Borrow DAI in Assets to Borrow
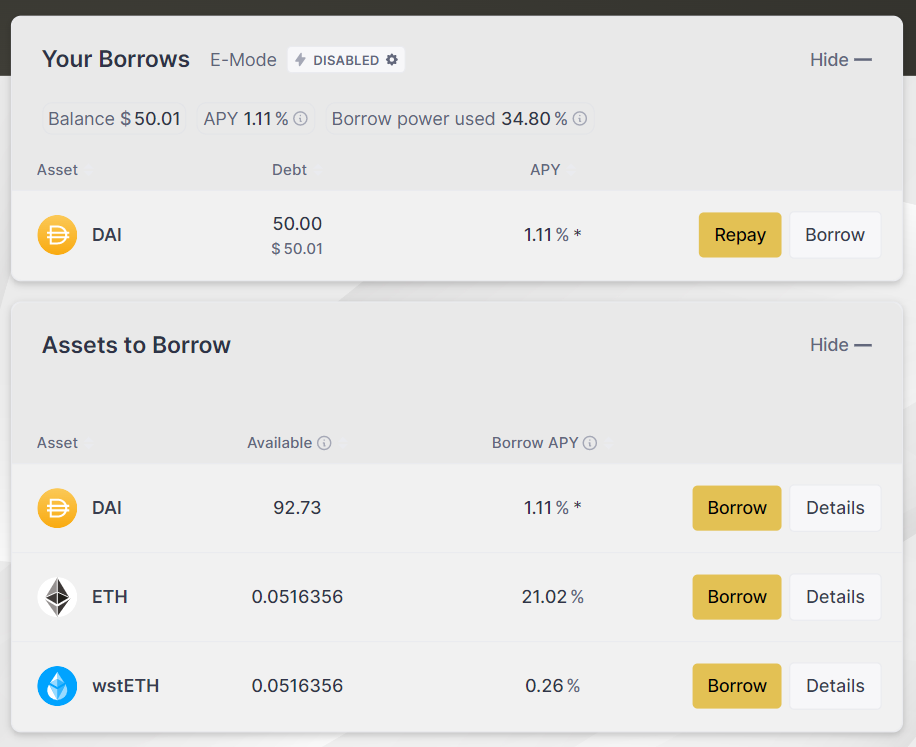Image resolution: width=916 pixels, height=747 pixels. point(737,508)
